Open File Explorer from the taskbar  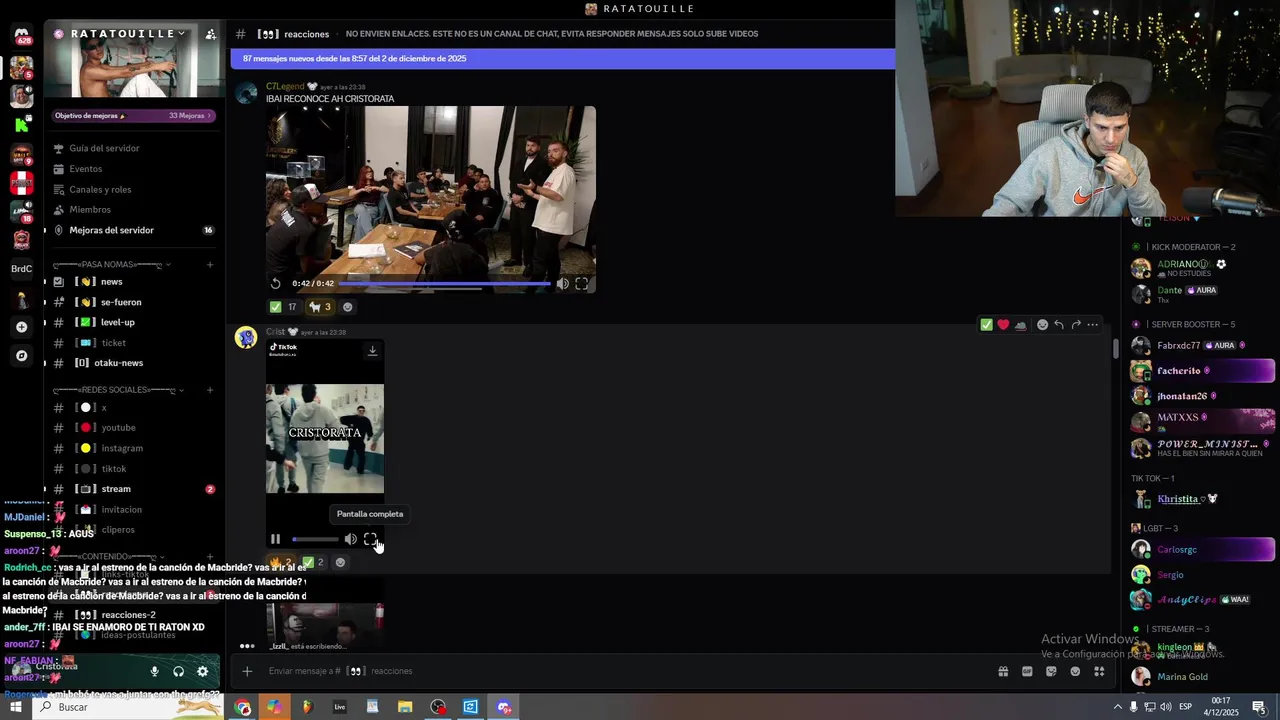(x=405, y=707)
